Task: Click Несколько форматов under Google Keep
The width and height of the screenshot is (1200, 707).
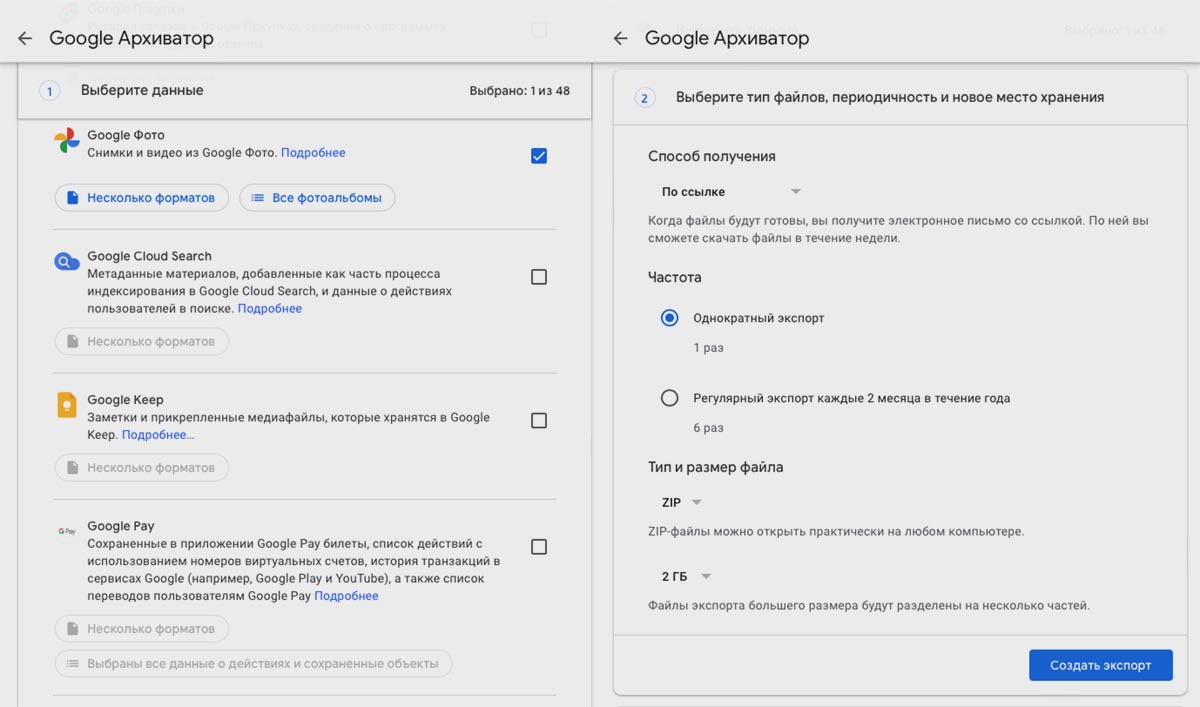Action: click(141, 467)
